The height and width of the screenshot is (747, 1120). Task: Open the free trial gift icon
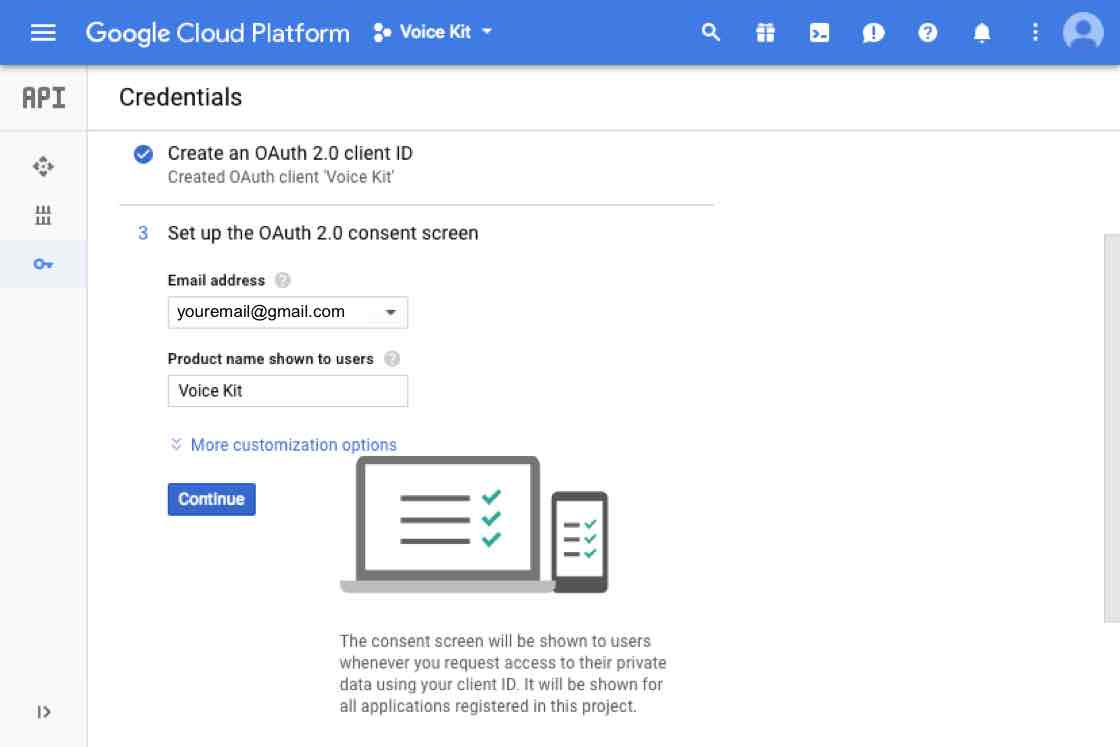[x=765, y=33]
